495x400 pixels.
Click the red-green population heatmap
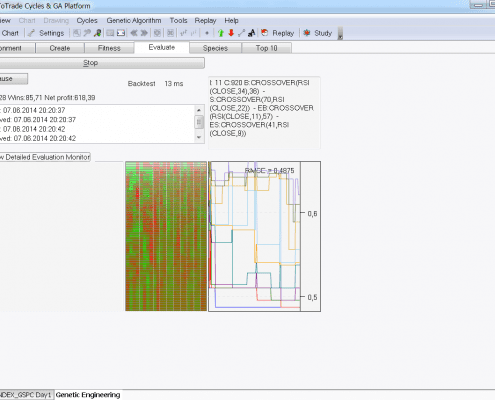click(x=166, y=236)
